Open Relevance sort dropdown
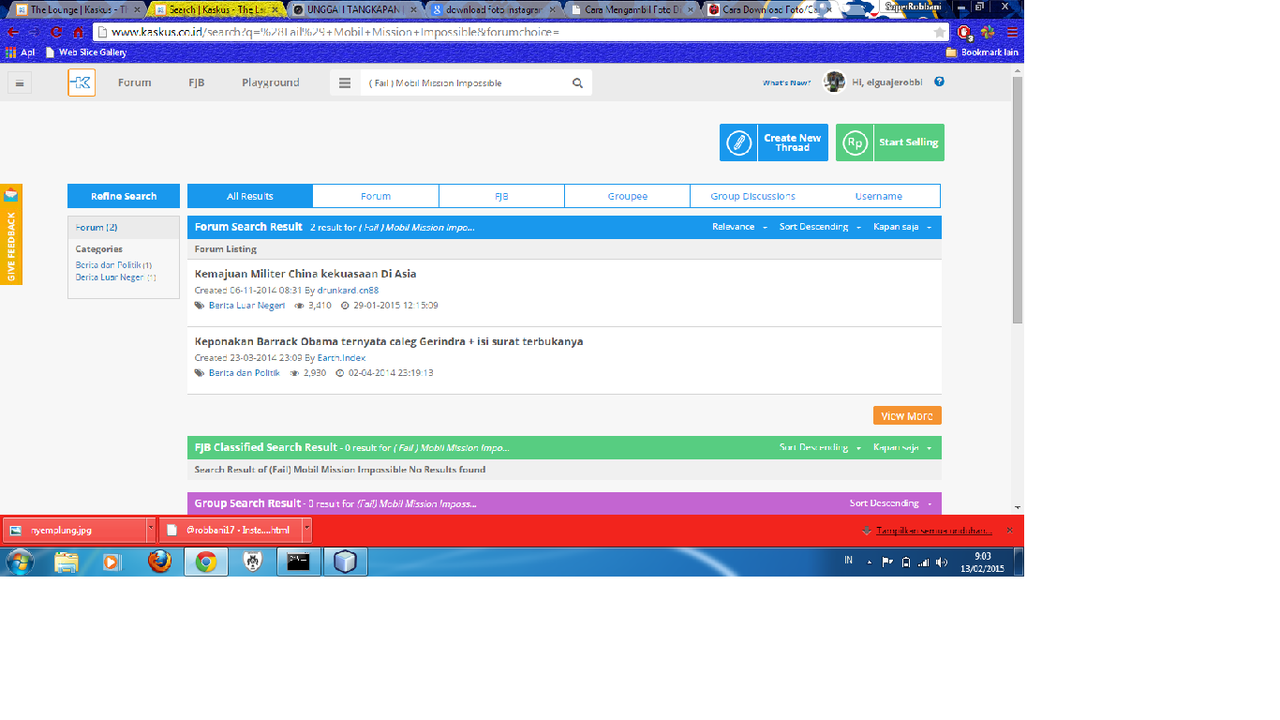Image resolution: width=1280 pixels, height=720 pixels. pyautogui.click(x=740, y=227)
